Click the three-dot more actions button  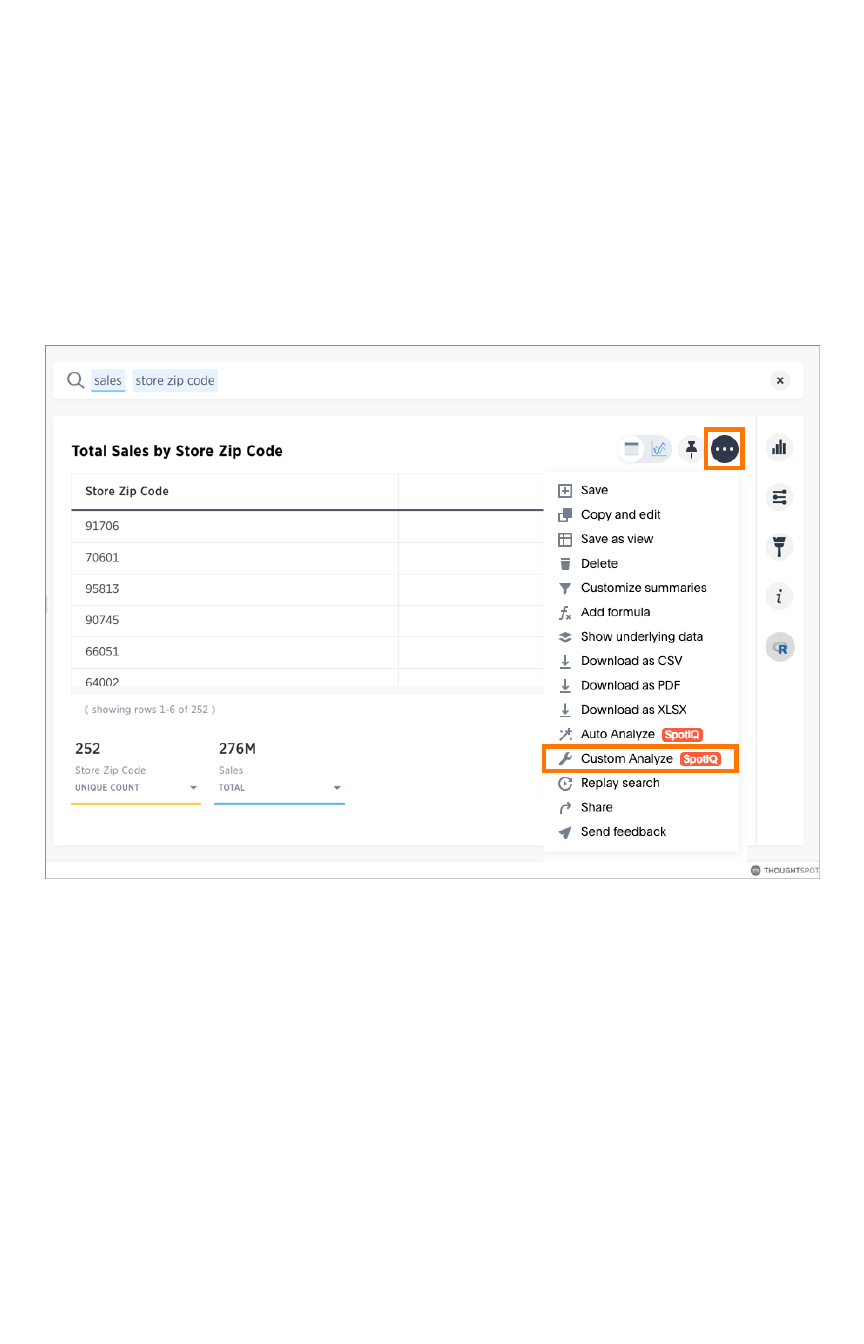(725, 449)
